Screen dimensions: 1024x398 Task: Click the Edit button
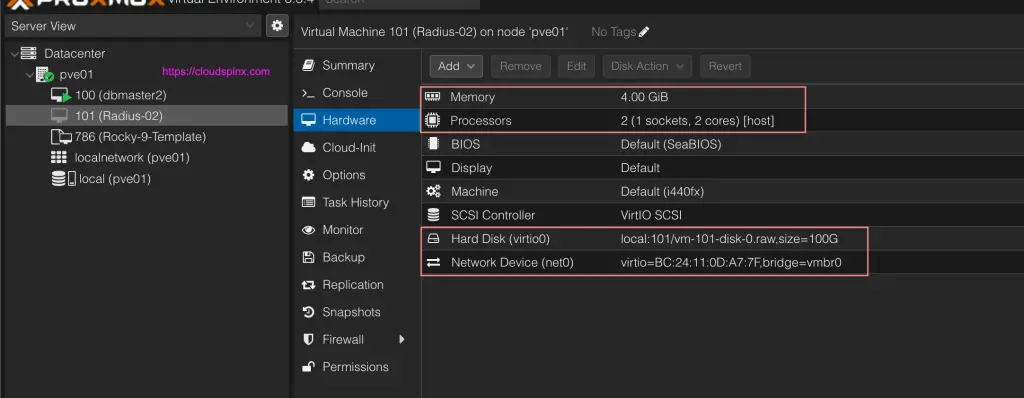tap(576, 66)
